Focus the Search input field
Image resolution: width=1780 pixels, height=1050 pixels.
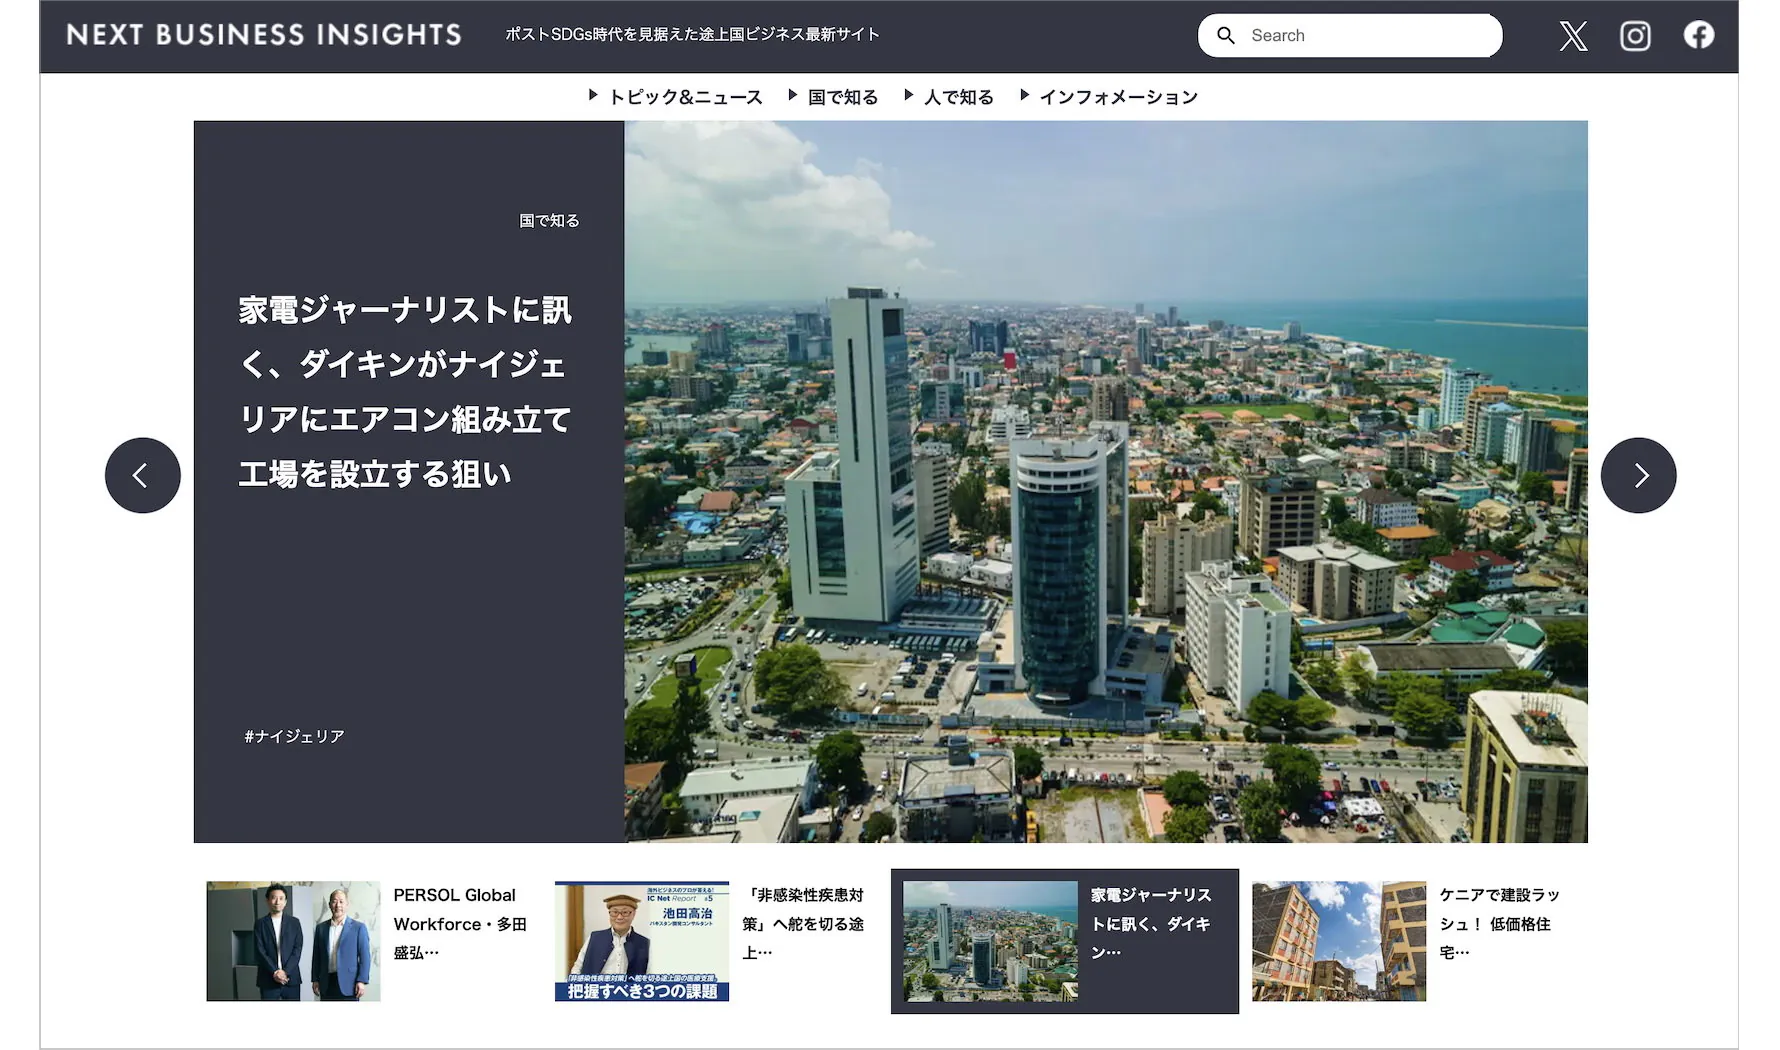click(1349, 35)
